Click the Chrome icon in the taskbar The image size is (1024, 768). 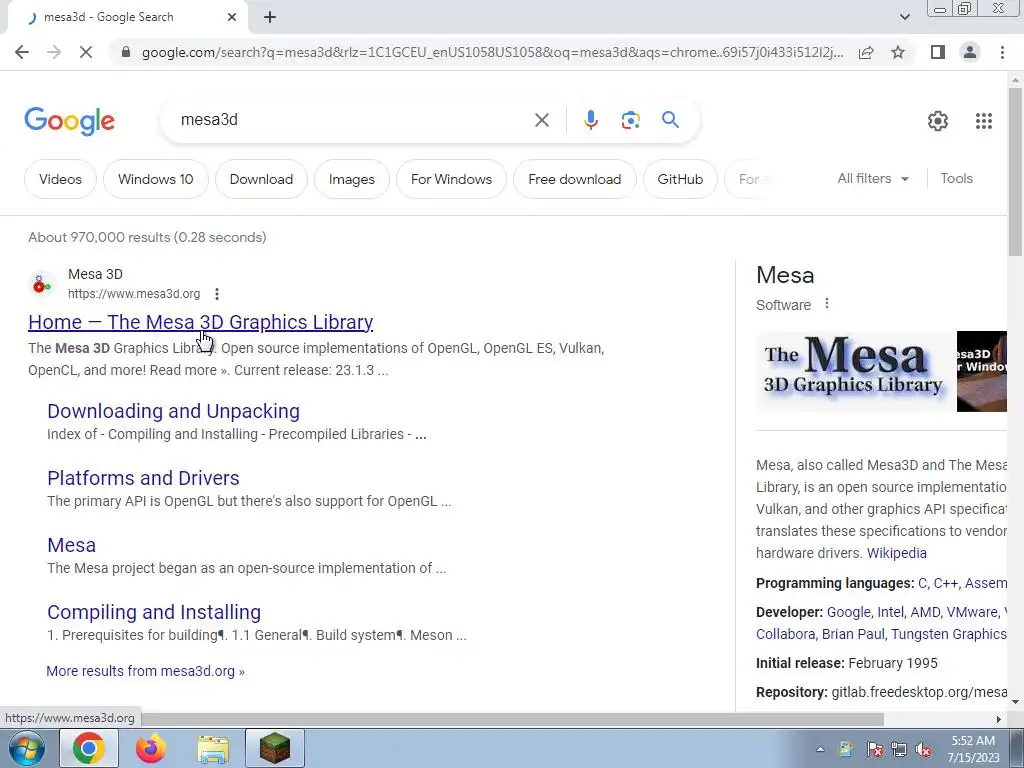pos(89,748)
